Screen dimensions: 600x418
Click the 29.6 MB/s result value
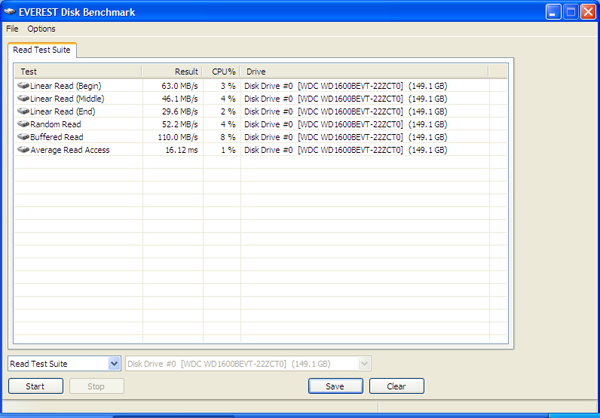[x=179, y=111]
